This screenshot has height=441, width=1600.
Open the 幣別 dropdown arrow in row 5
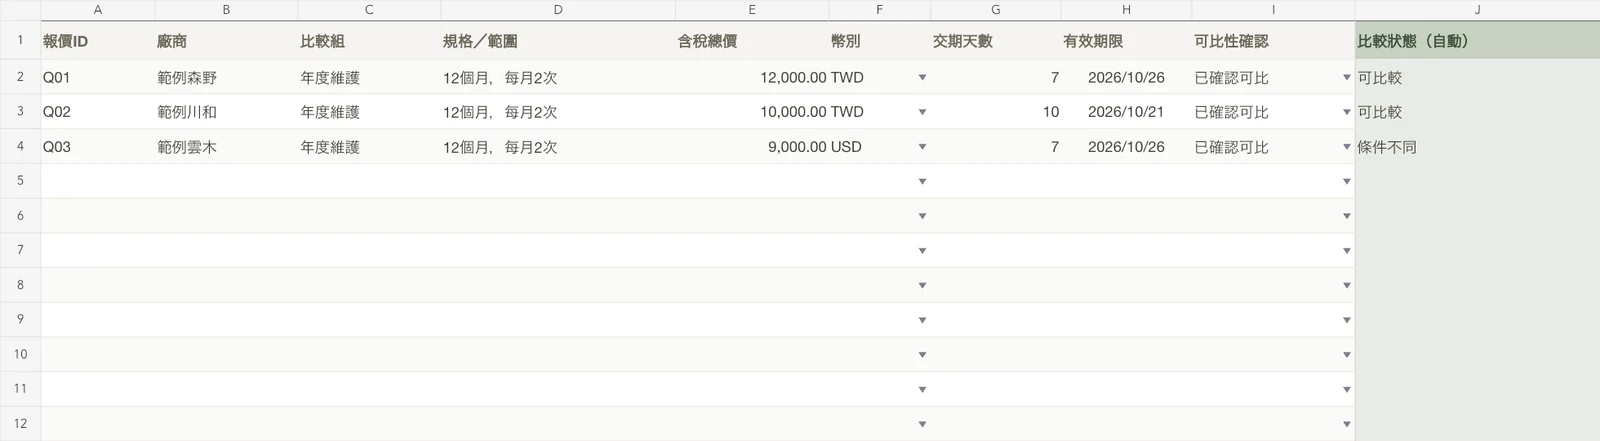[922, 182]
